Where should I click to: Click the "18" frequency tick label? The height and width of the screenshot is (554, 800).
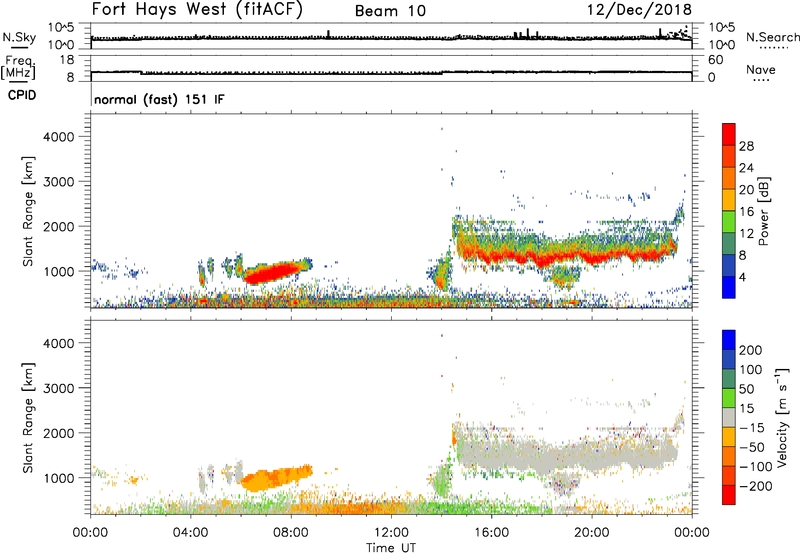(x=66, y=60)
